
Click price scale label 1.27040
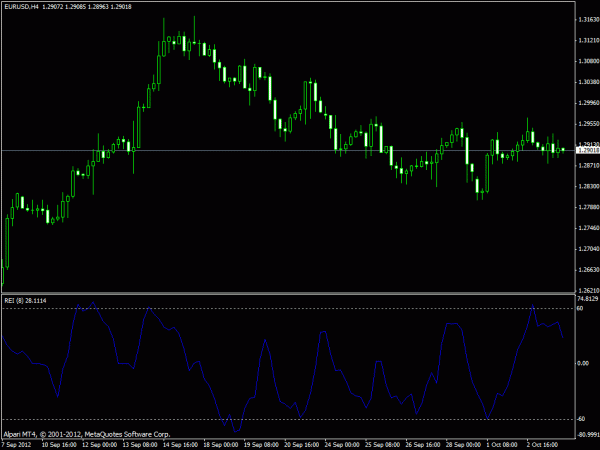pyautogui.click(x=589, y=249)
